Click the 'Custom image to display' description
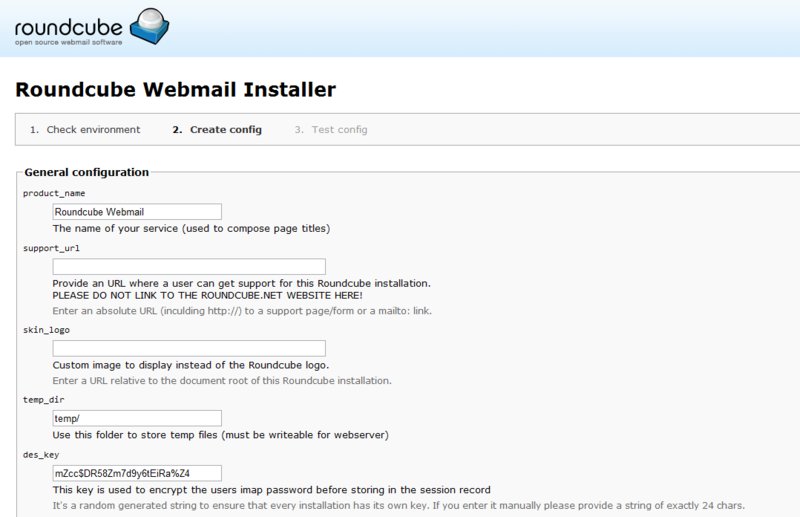The width and height of the screenshot is (800, 517). pyautogui.click(x=191, y=365)
